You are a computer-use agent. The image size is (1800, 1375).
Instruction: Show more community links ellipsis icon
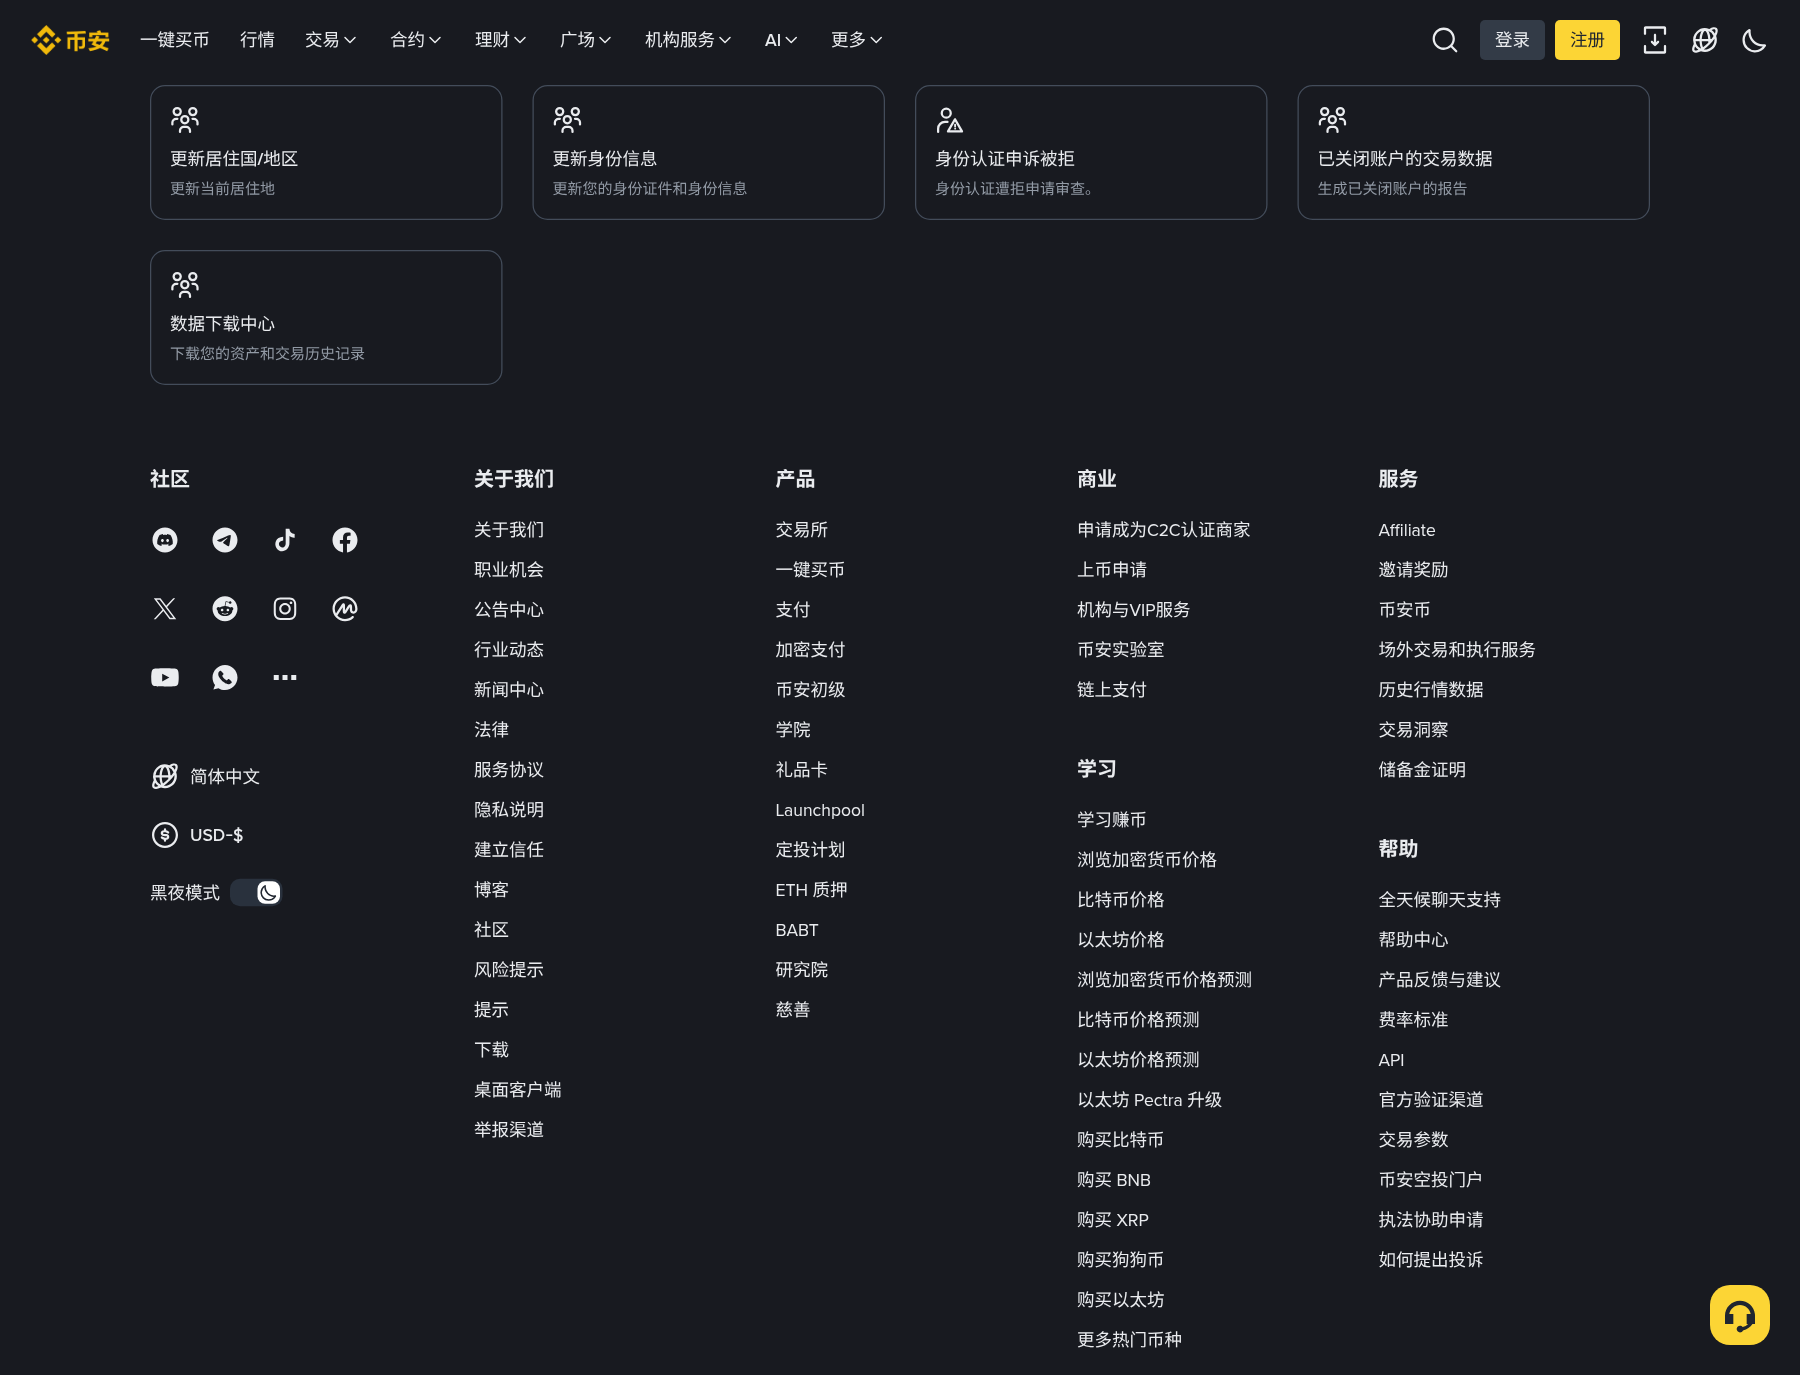pos(285,678)
